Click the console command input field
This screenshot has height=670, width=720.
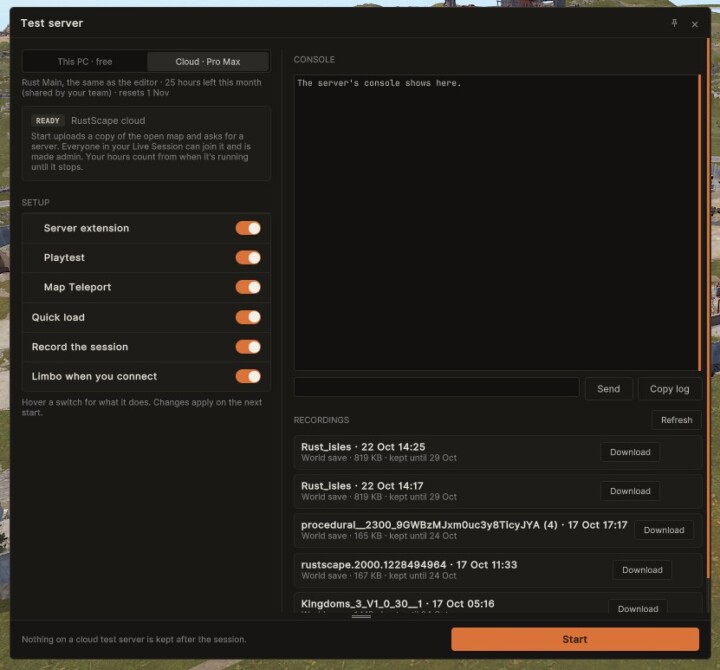coord(437,387)
